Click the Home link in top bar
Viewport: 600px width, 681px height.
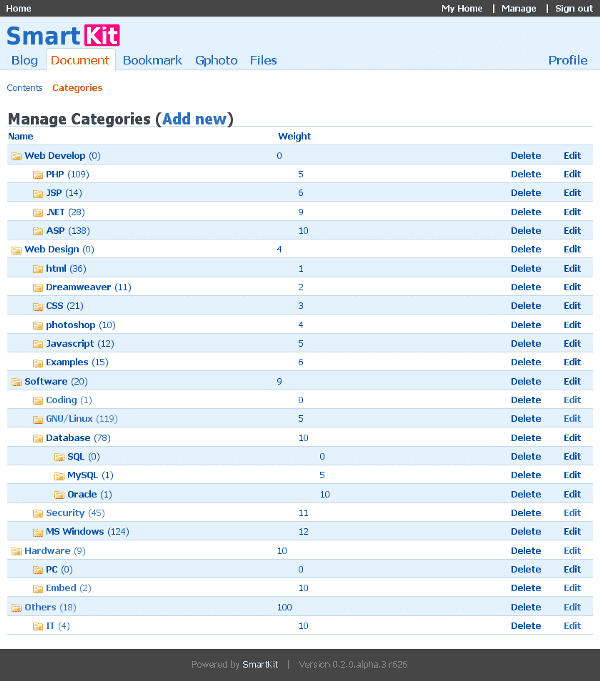pos(18,8)
